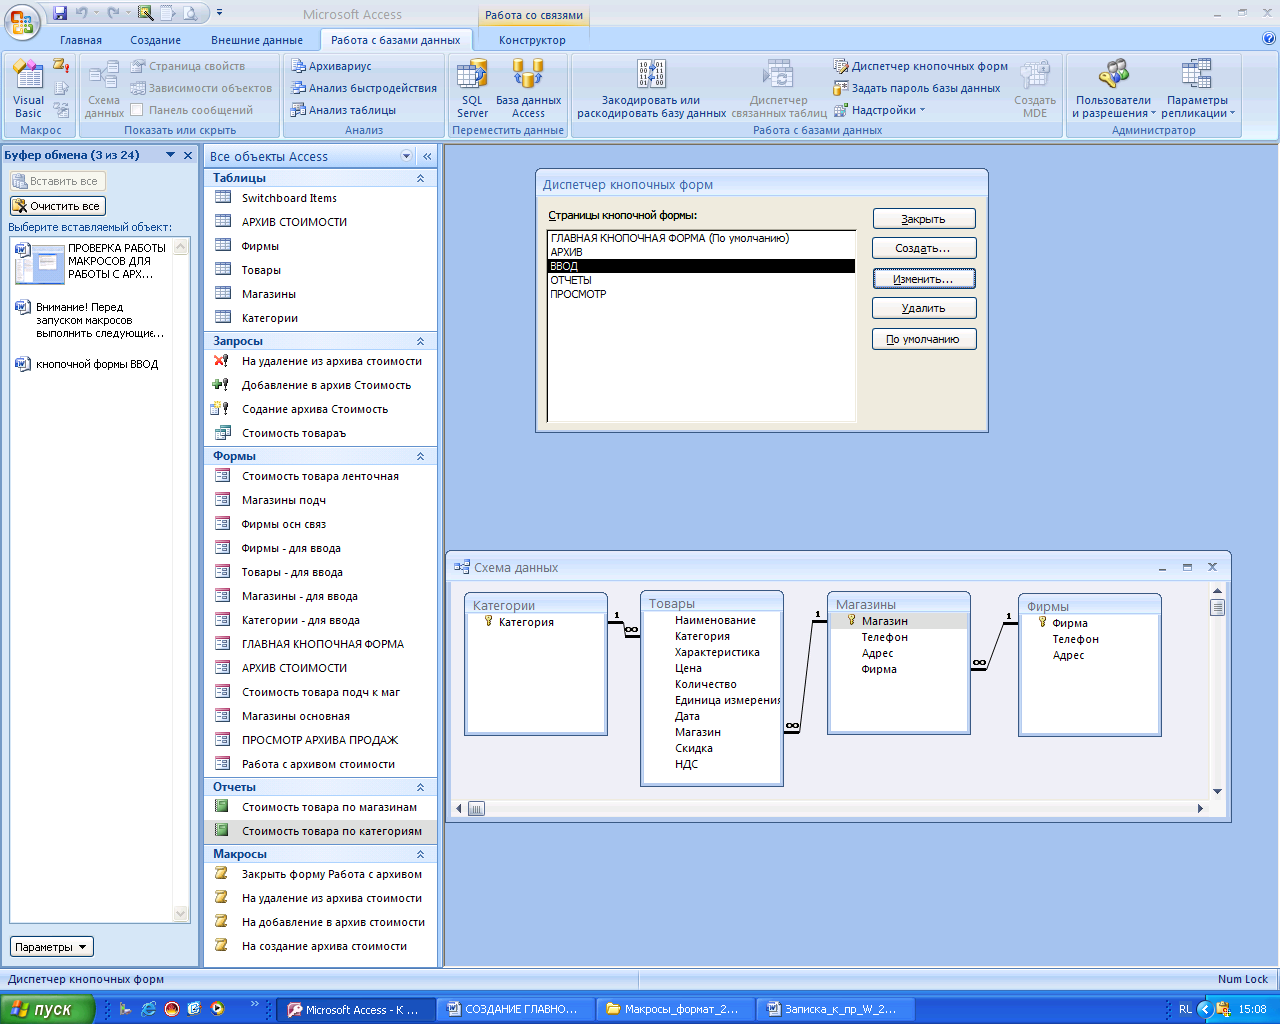Image resolution: width=1280 pixels, height=1024 pixels.
Task: Open Все объекты Access dropdown
Action: (x=406, y=156)
